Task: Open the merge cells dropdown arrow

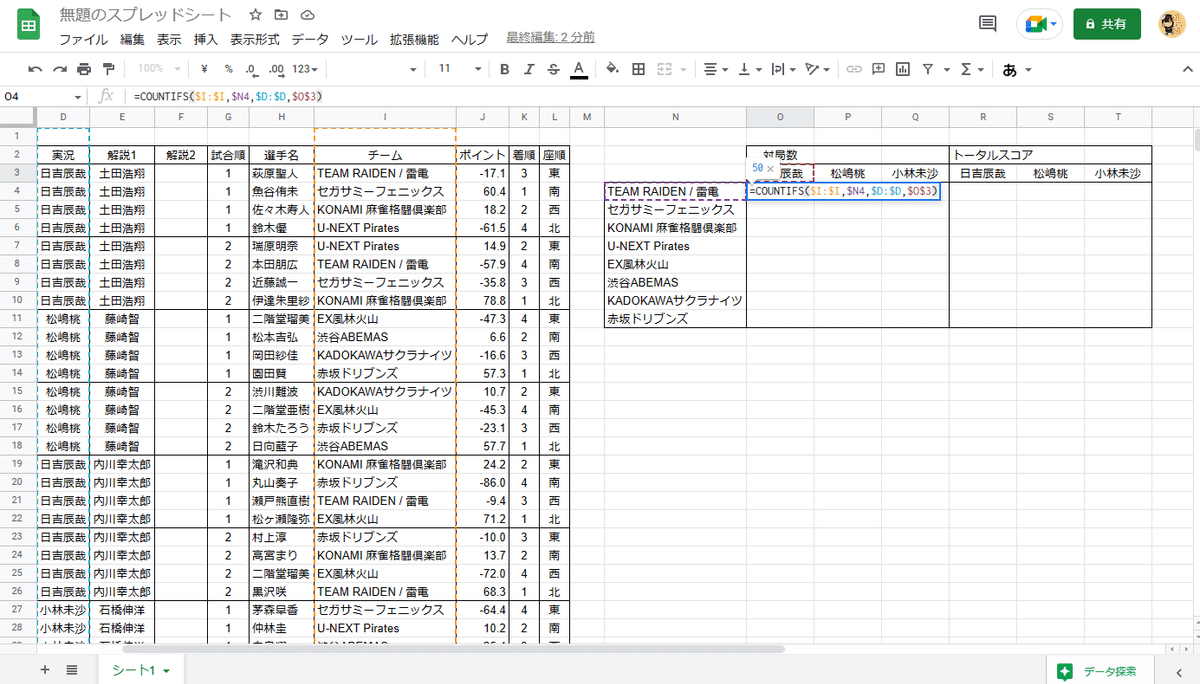Action: [x=681, y=70]
